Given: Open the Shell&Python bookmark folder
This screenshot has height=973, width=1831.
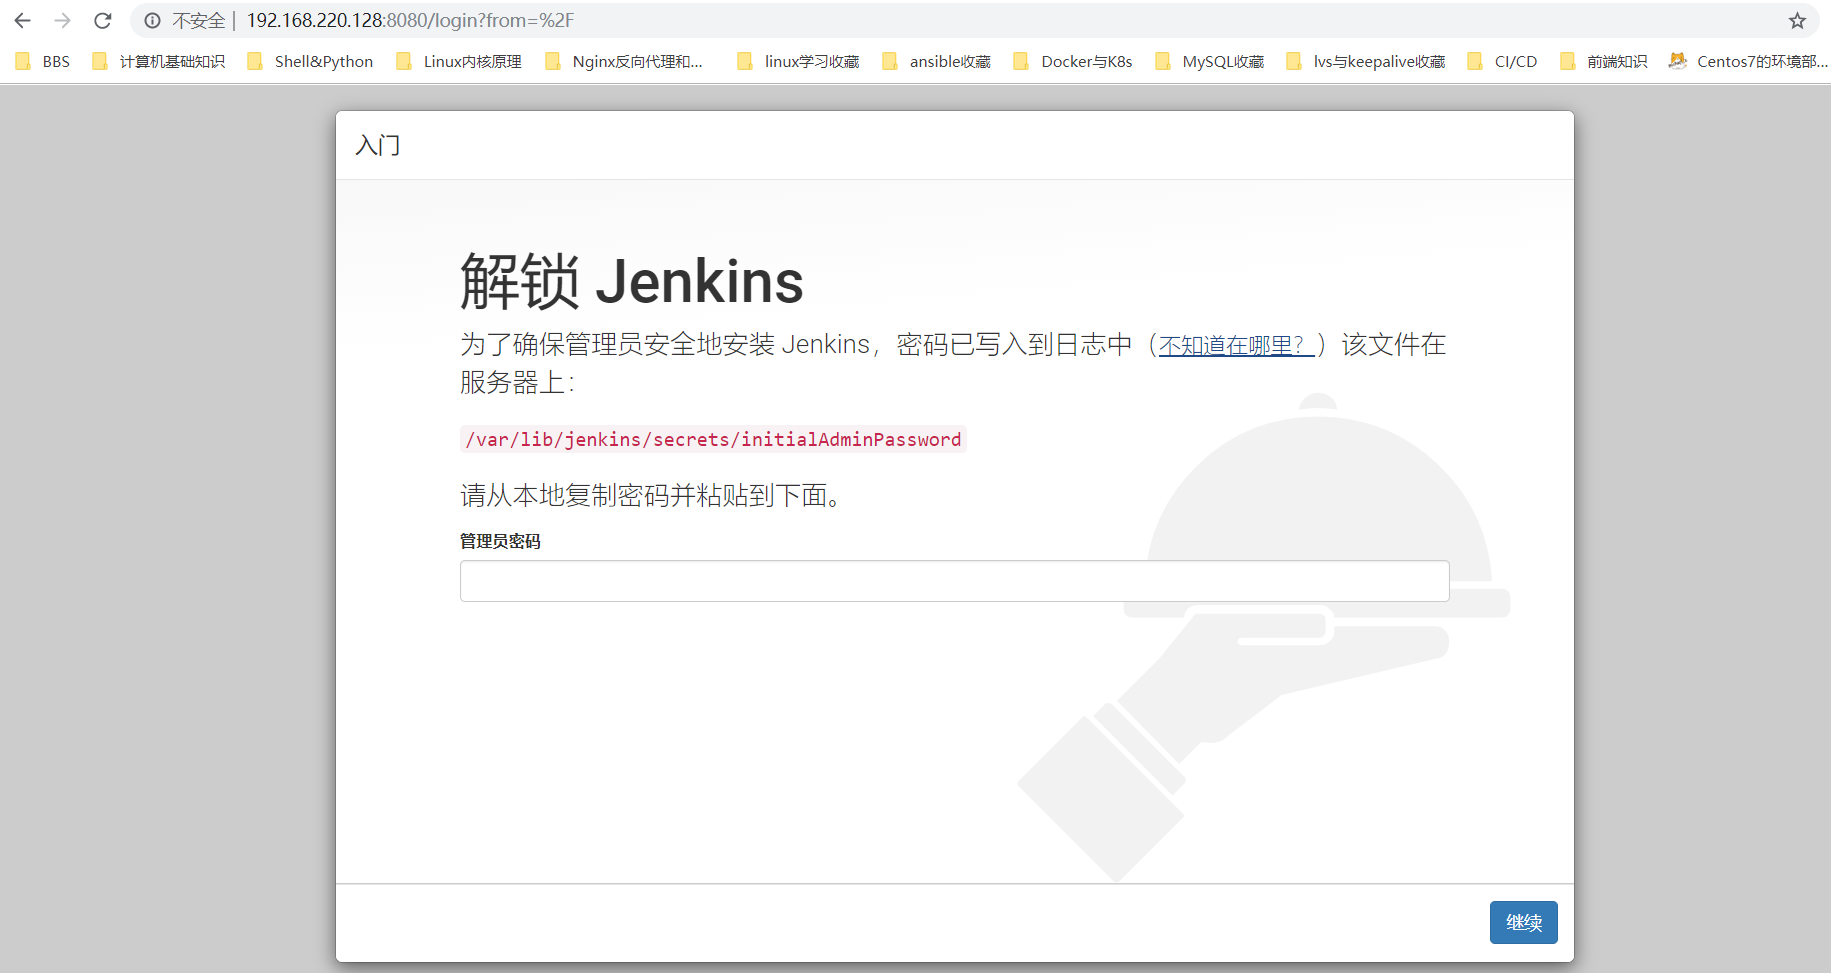Looking at the screenshot, I should [311, 61].
